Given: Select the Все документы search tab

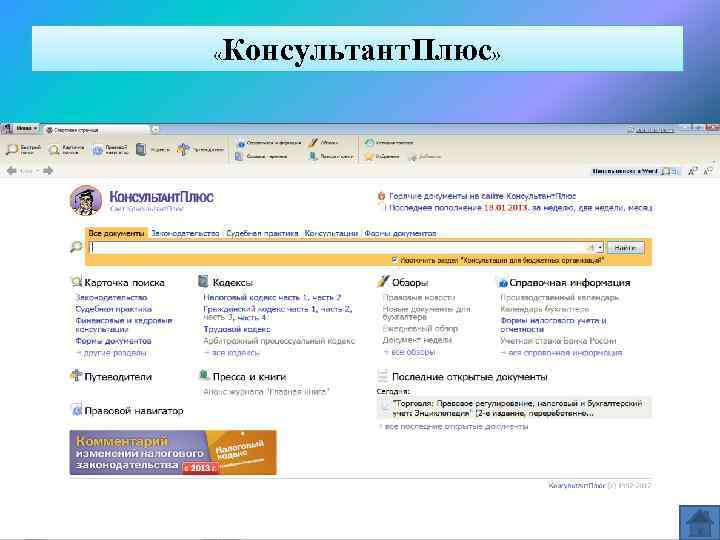Looking at the screenshot, I should coord(116,233).
